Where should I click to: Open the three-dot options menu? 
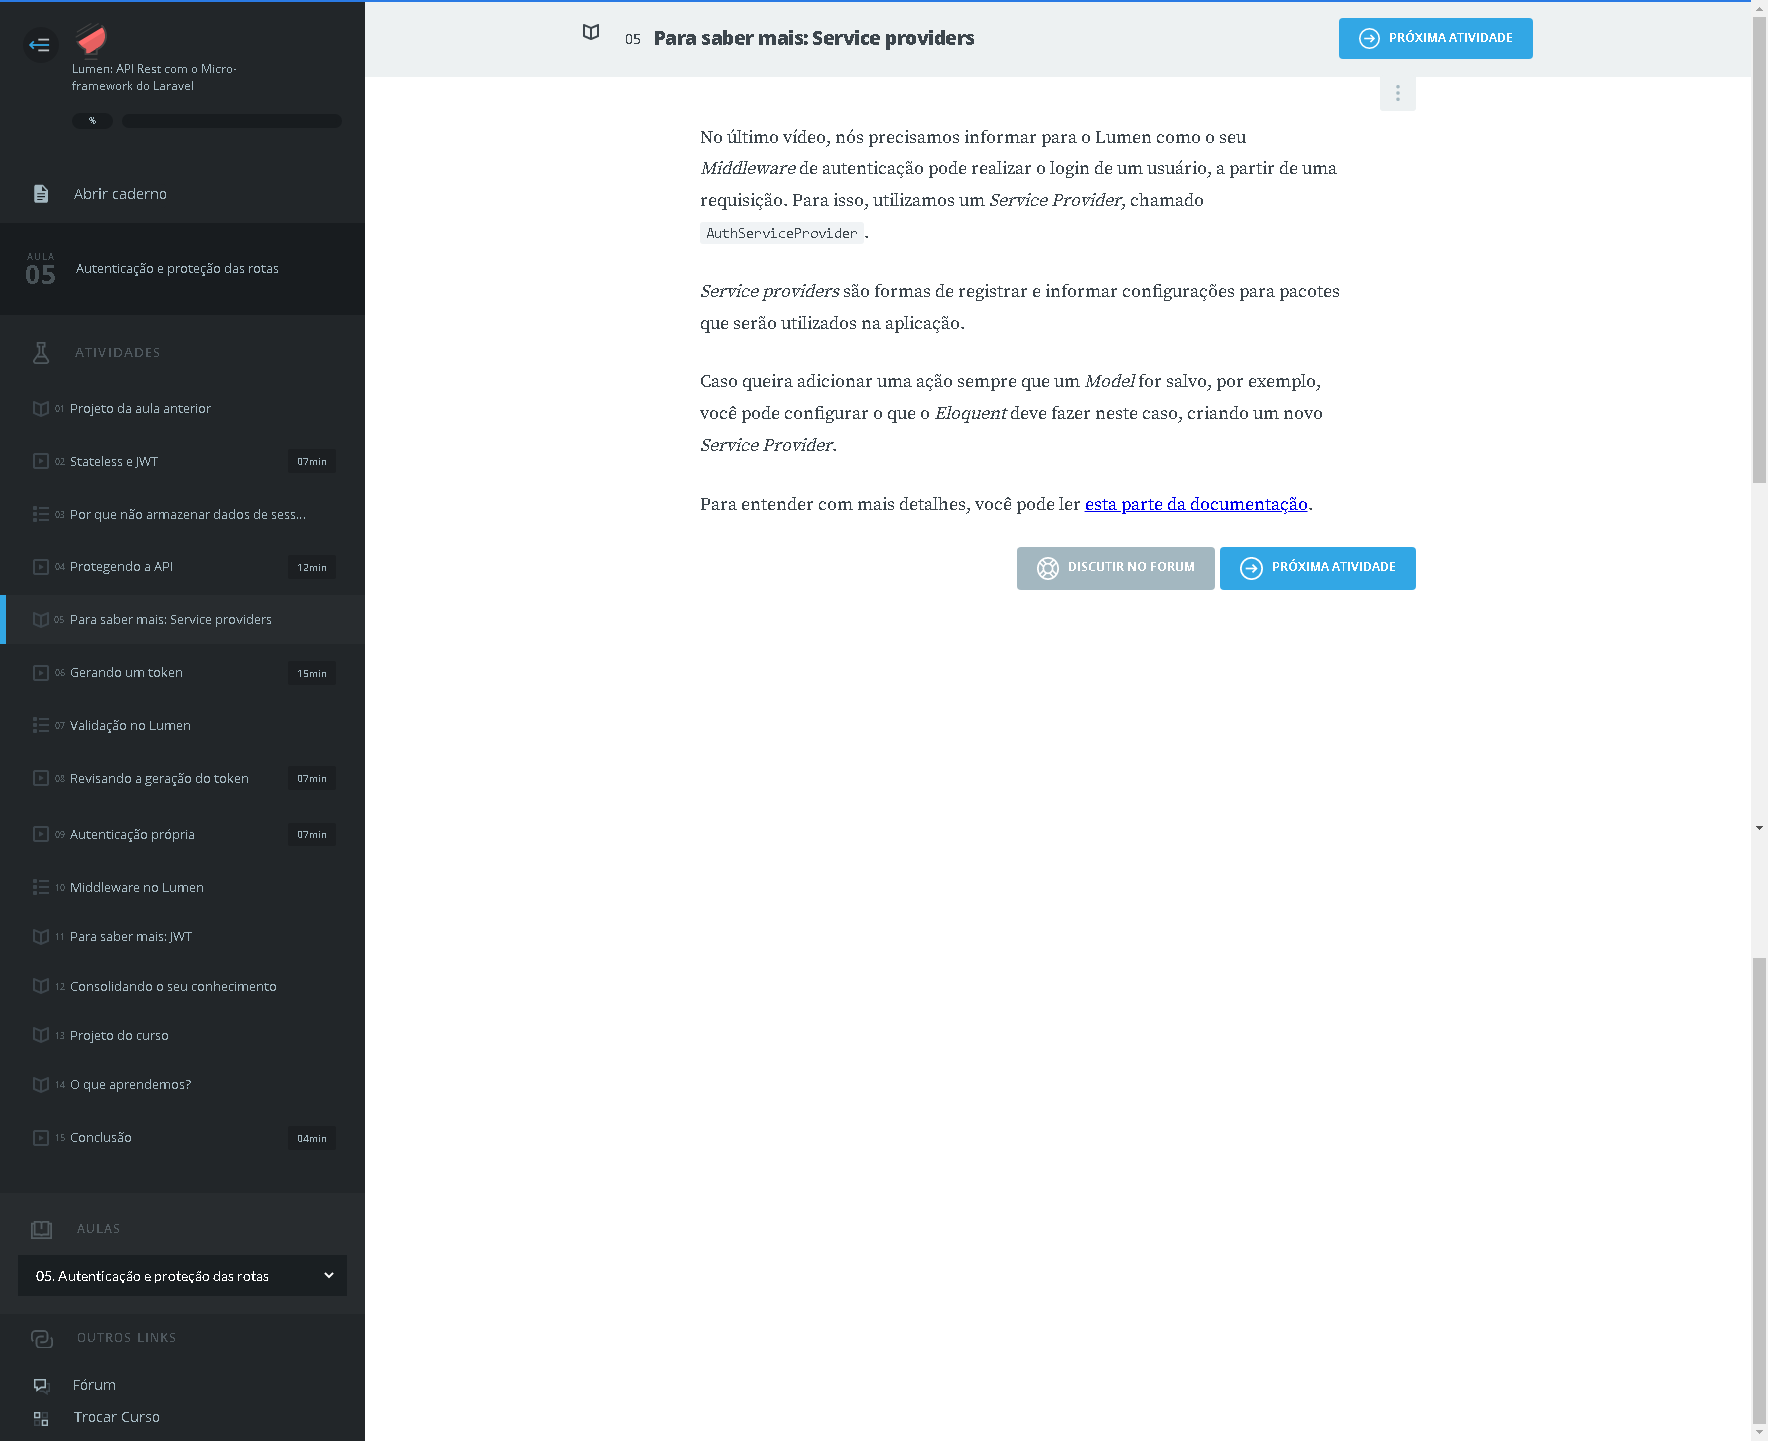coord(1397,94)
